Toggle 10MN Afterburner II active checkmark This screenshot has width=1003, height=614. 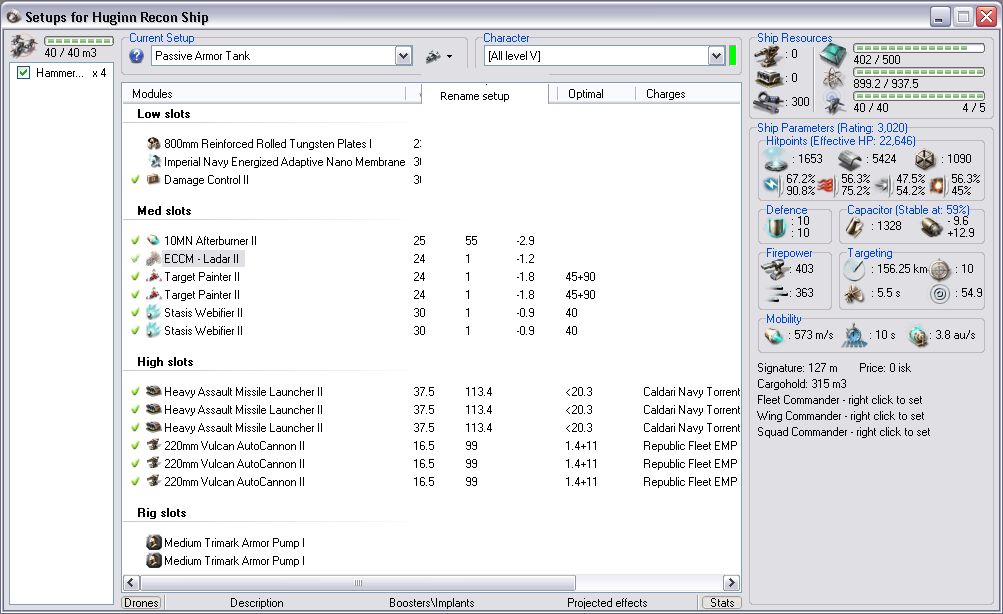pos(135,240)
